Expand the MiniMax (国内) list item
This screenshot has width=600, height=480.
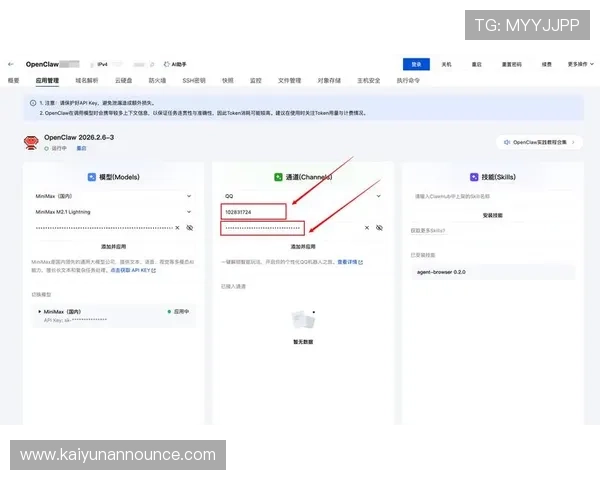[x=40, y=311]
